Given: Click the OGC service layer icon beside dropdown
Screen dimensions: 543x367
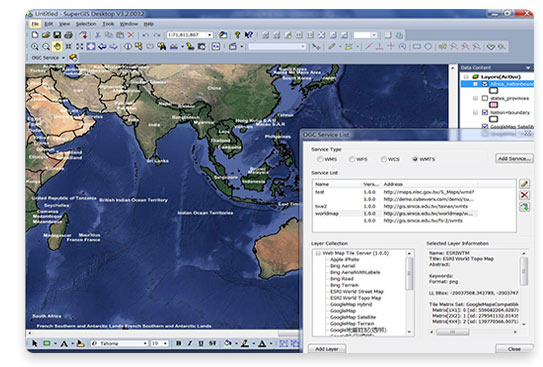Looking at the screenshot, I should pos(73,57).
